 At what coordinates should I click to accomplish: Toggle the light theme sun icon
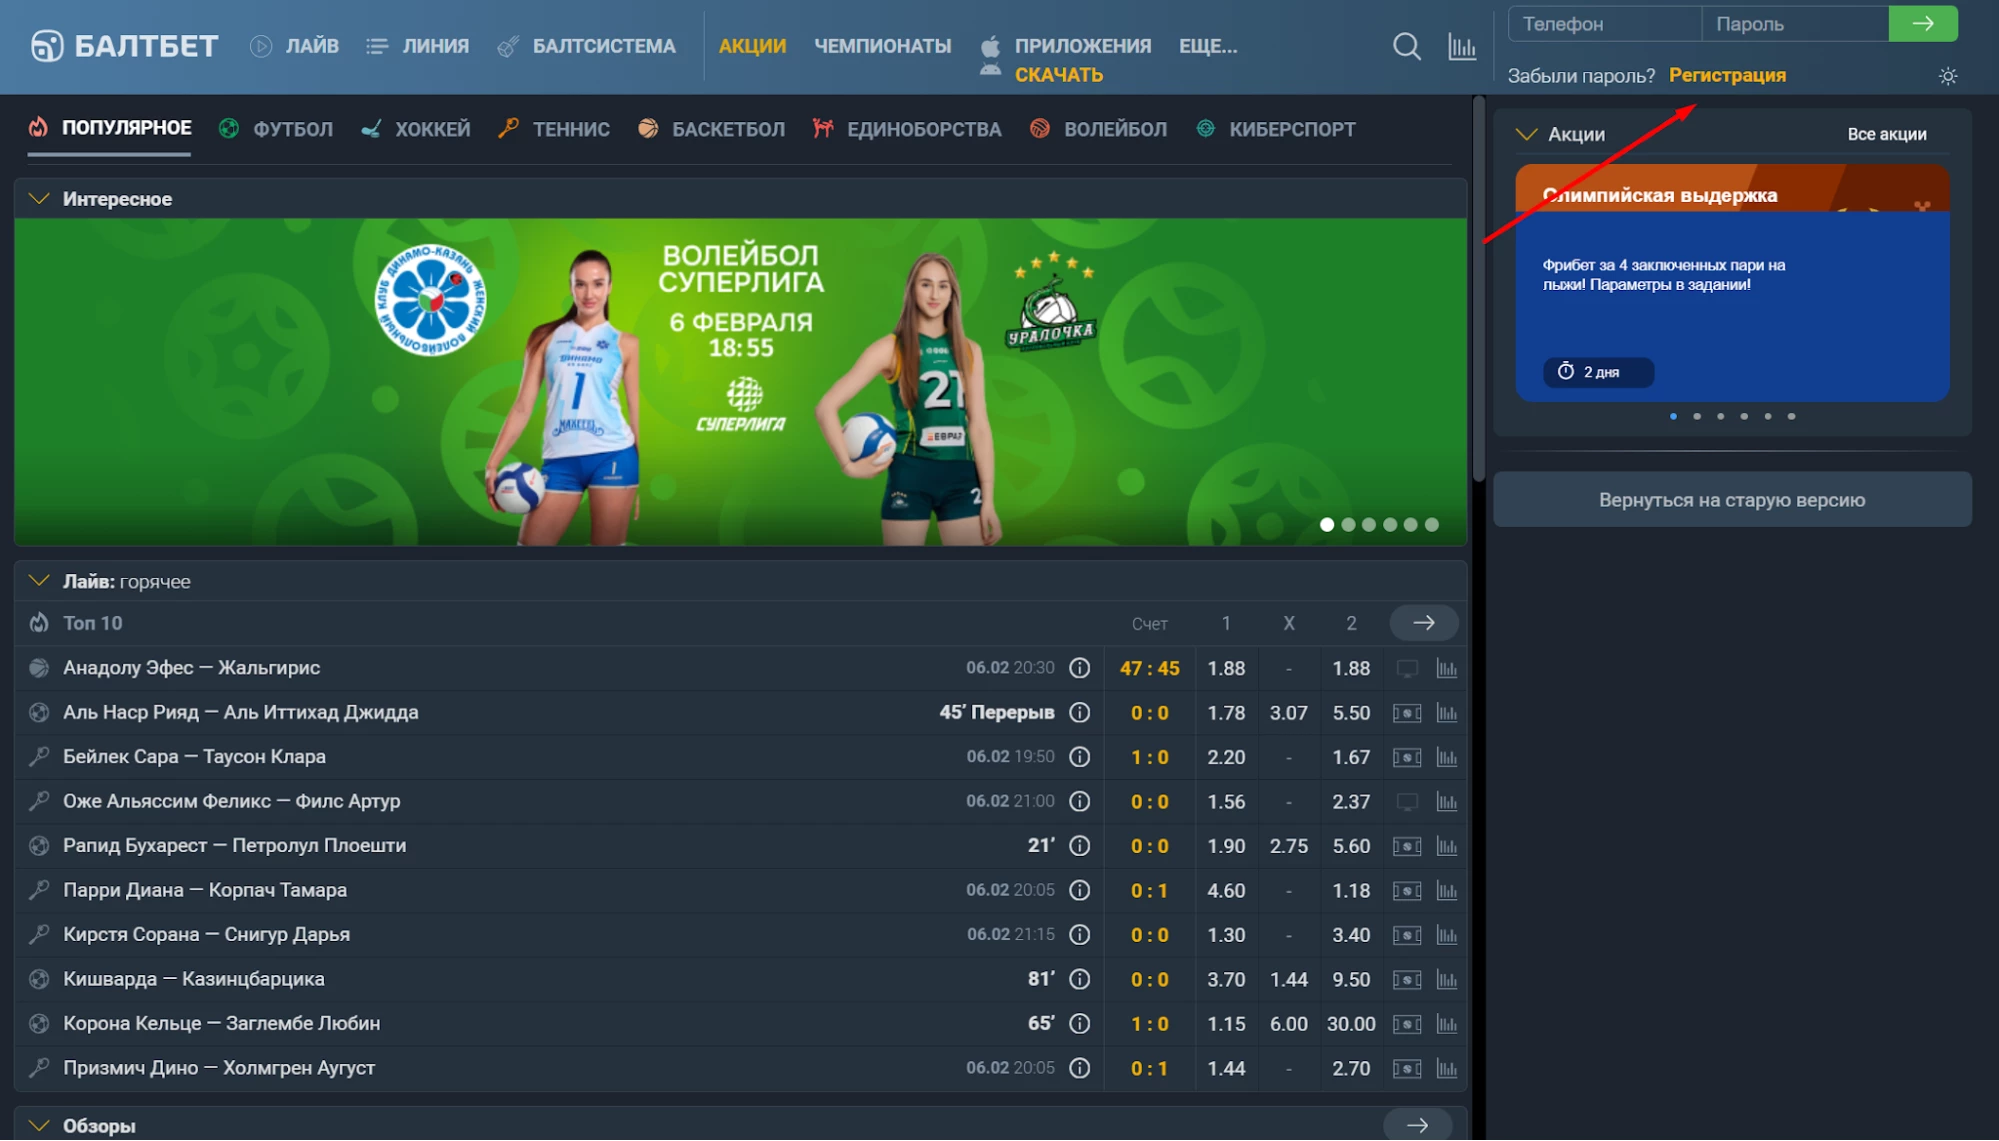[1947, 76]
